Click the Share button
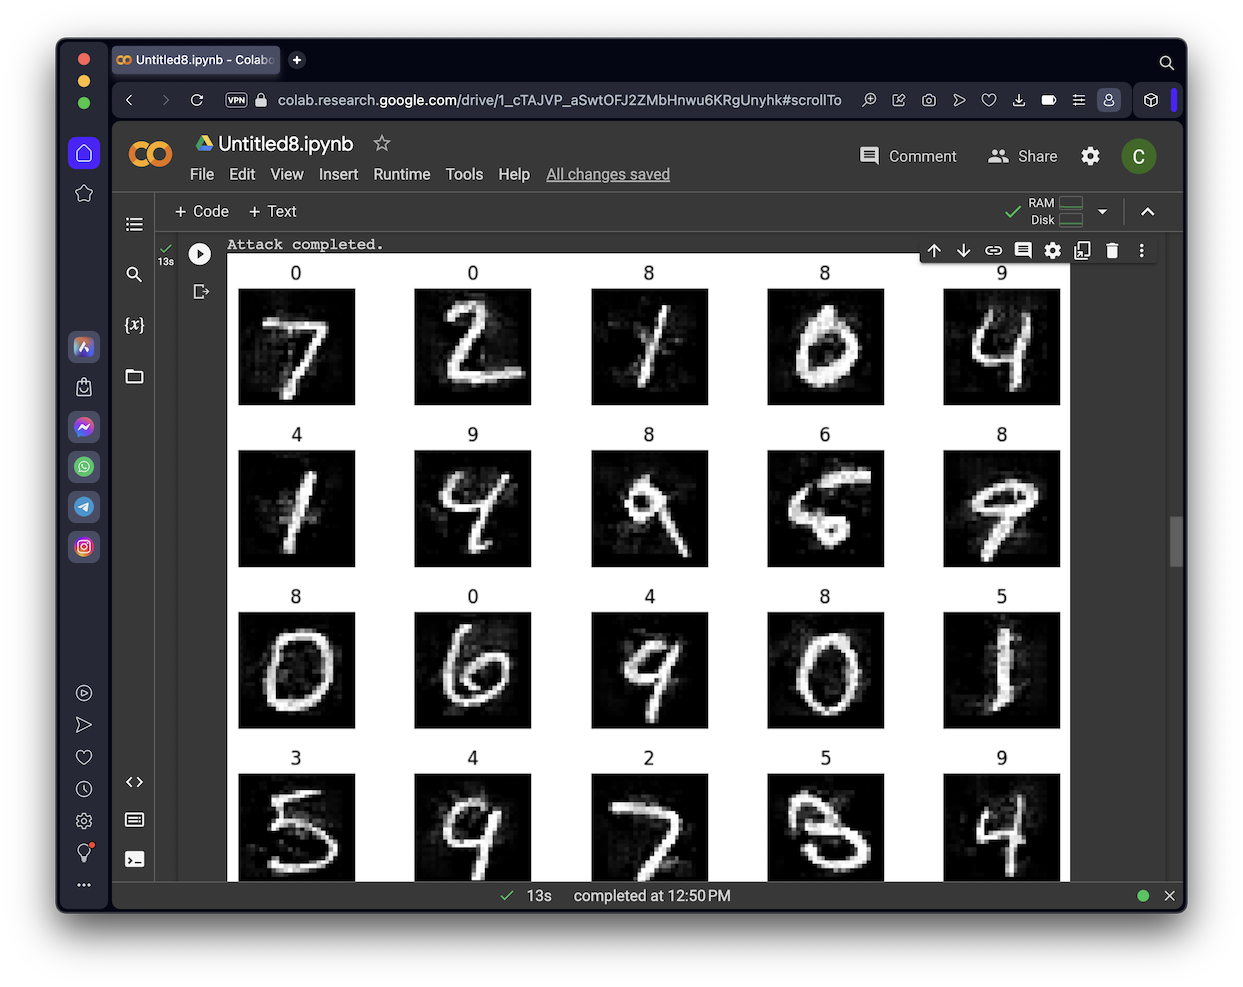This screenshot has width=1243, height=987. pyautogui.click(x=1022, y=156)
